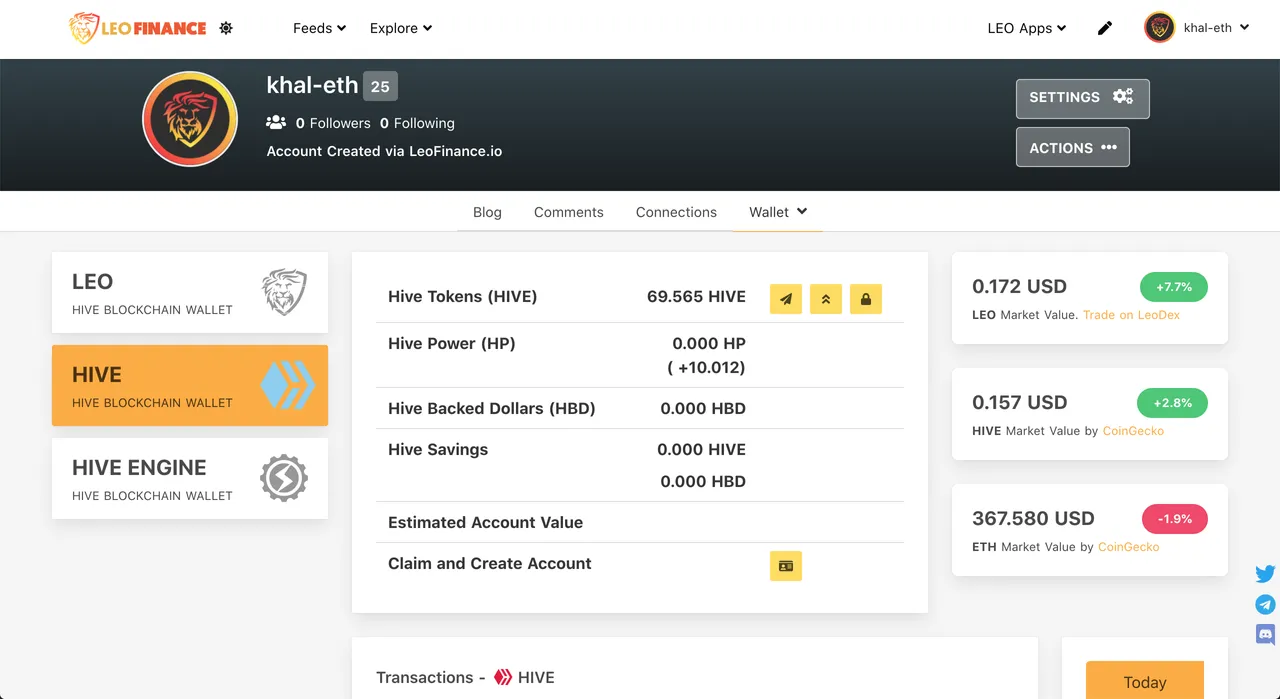
Task: Click the large profile lion avatar
Action: coord(190,119)
